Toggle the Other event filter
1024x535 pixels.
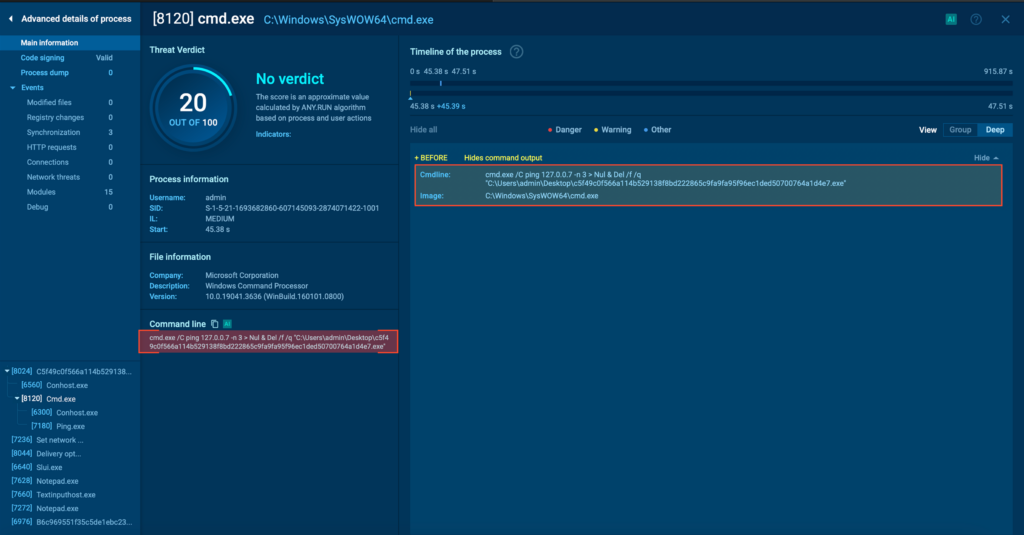pos(658,130)
